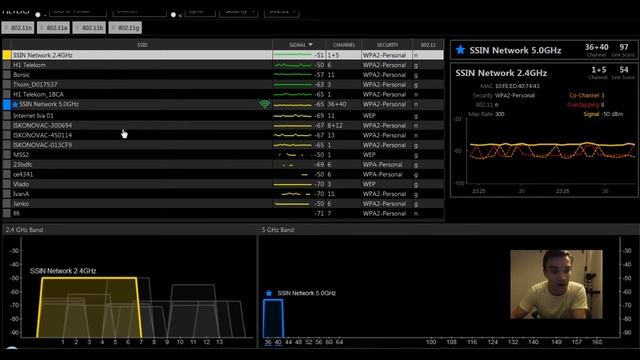Click the 2.4 GHz Band panel heading
Screen dimensions: 640x360
(24, 230)
